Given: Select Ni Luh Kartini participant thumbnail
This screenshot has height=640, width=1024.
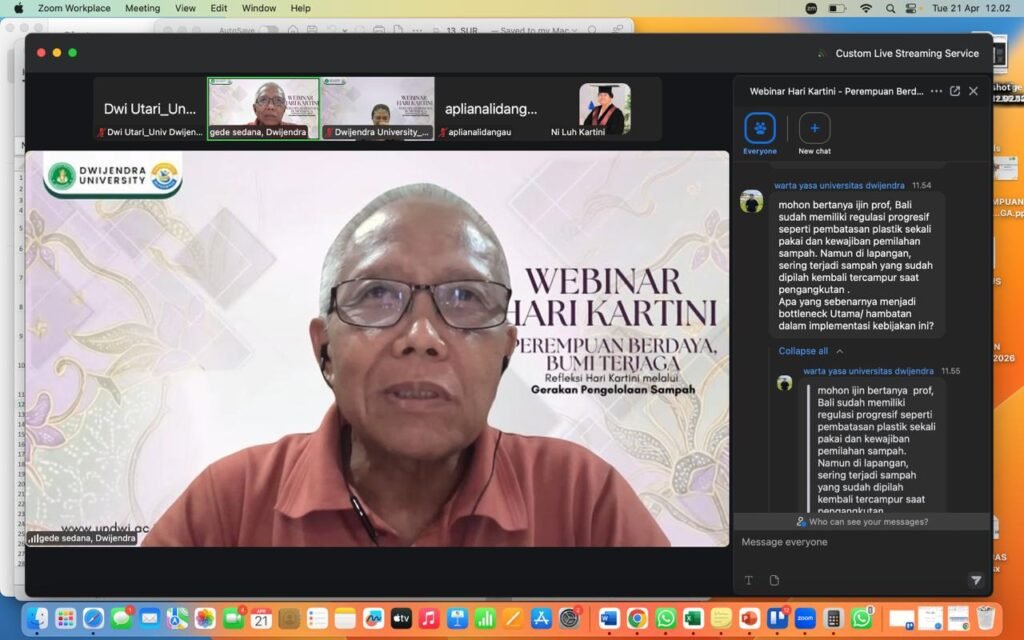Looking at the screenshot, I should [605, 107].
